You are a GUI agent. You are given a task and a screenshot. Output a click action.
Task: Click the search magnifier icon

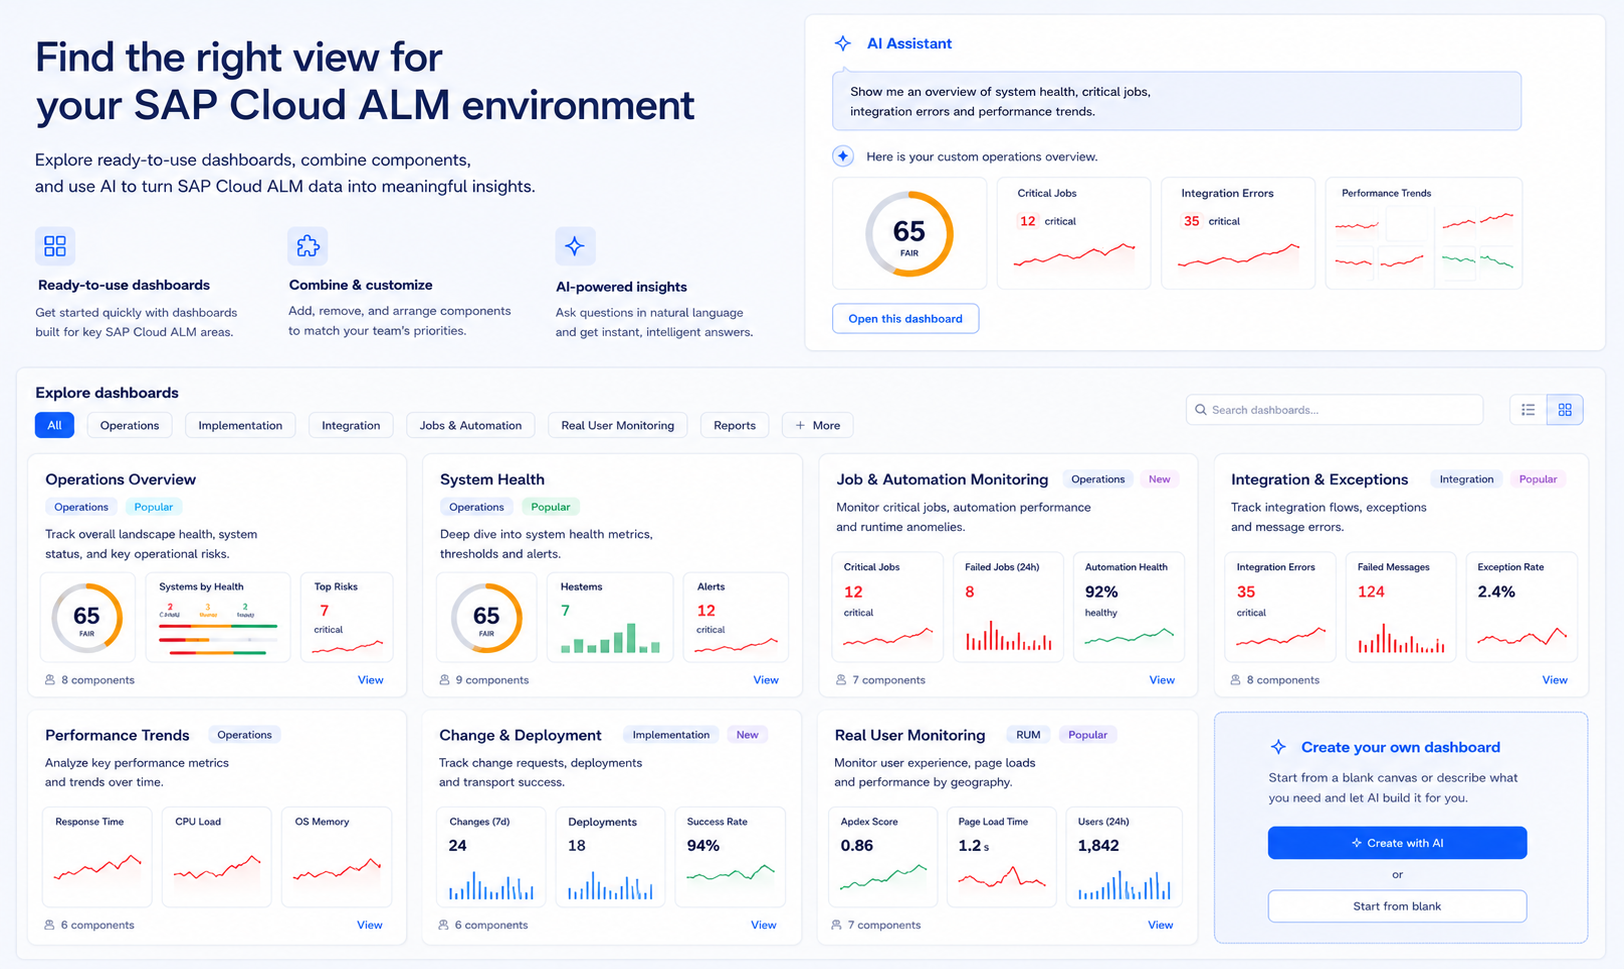(x=1201, y=410)
